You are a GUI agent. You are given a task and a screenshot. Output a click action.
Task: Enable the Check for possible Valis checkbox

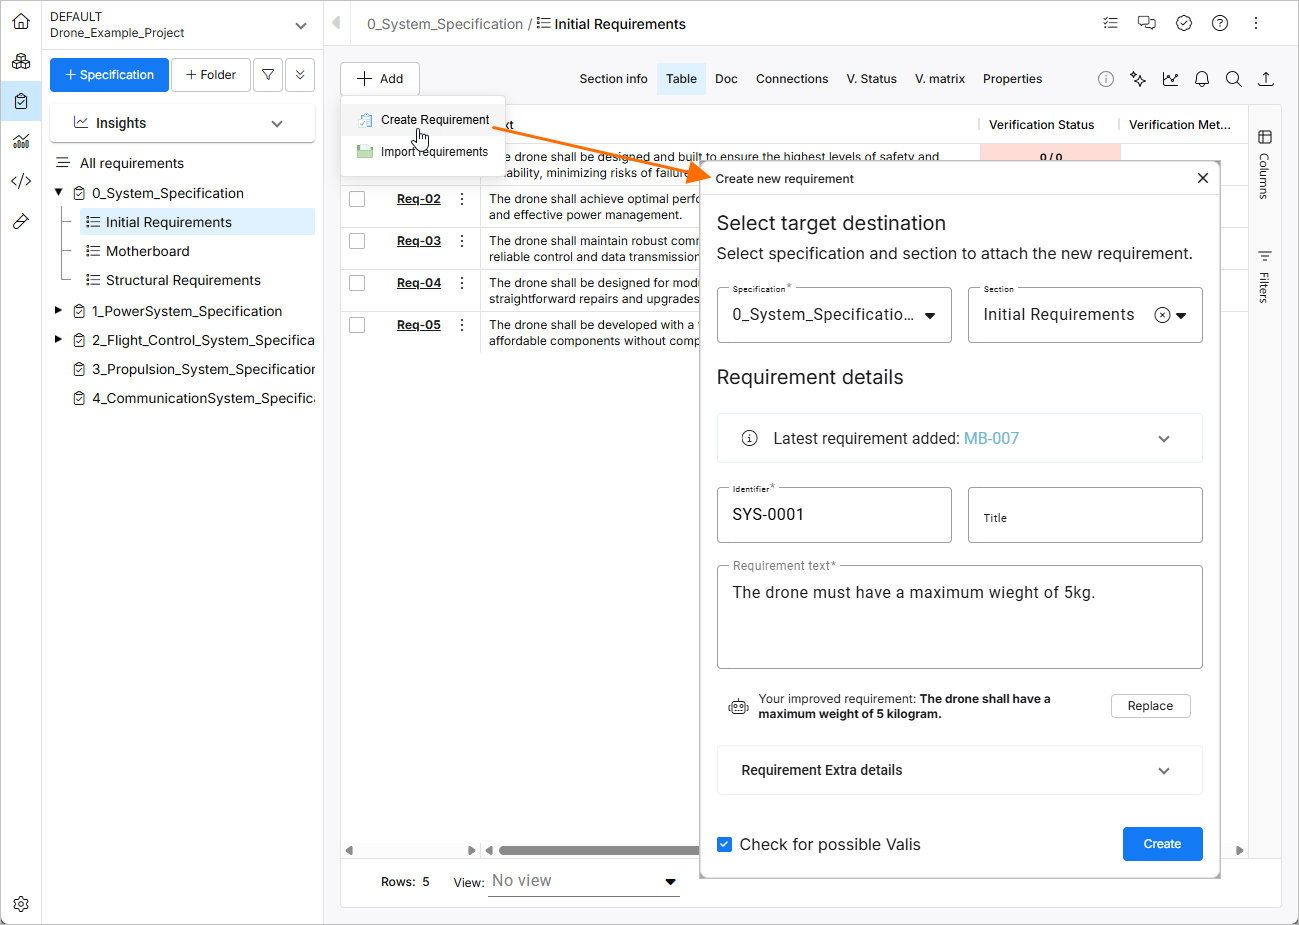coord(724,844)
